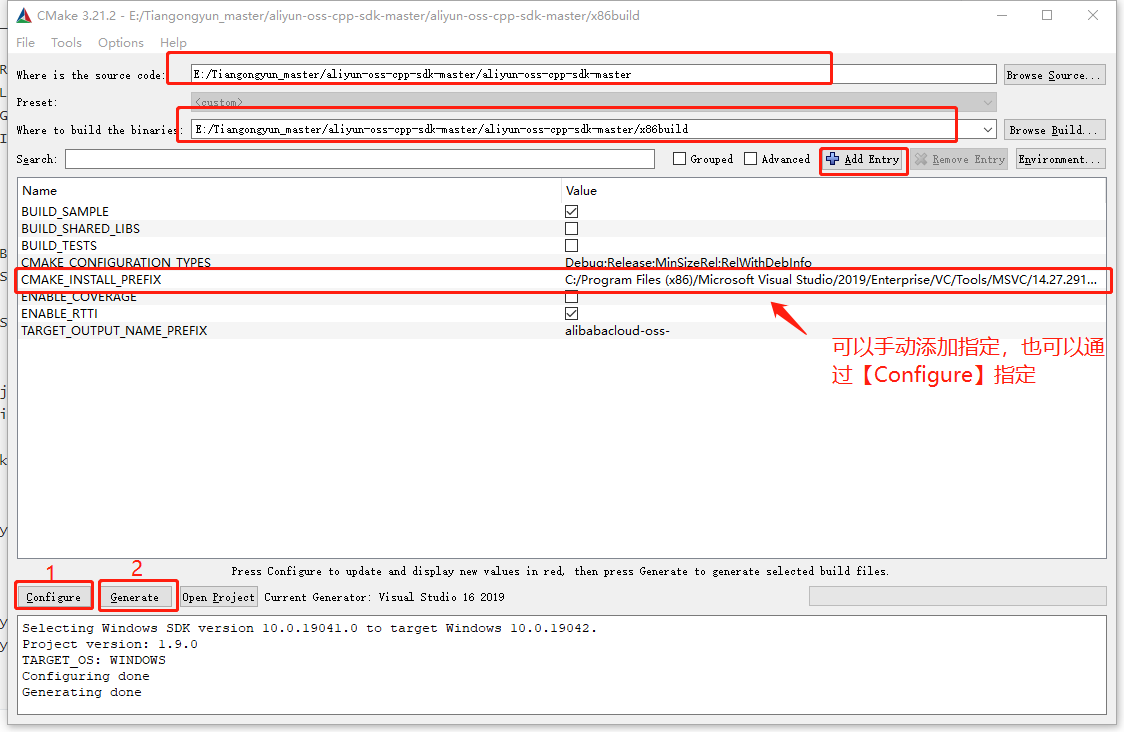This screenshot has height=732, width=1124.
Task: Click the Browse Build button
Action: click(x=1054, y=130)
